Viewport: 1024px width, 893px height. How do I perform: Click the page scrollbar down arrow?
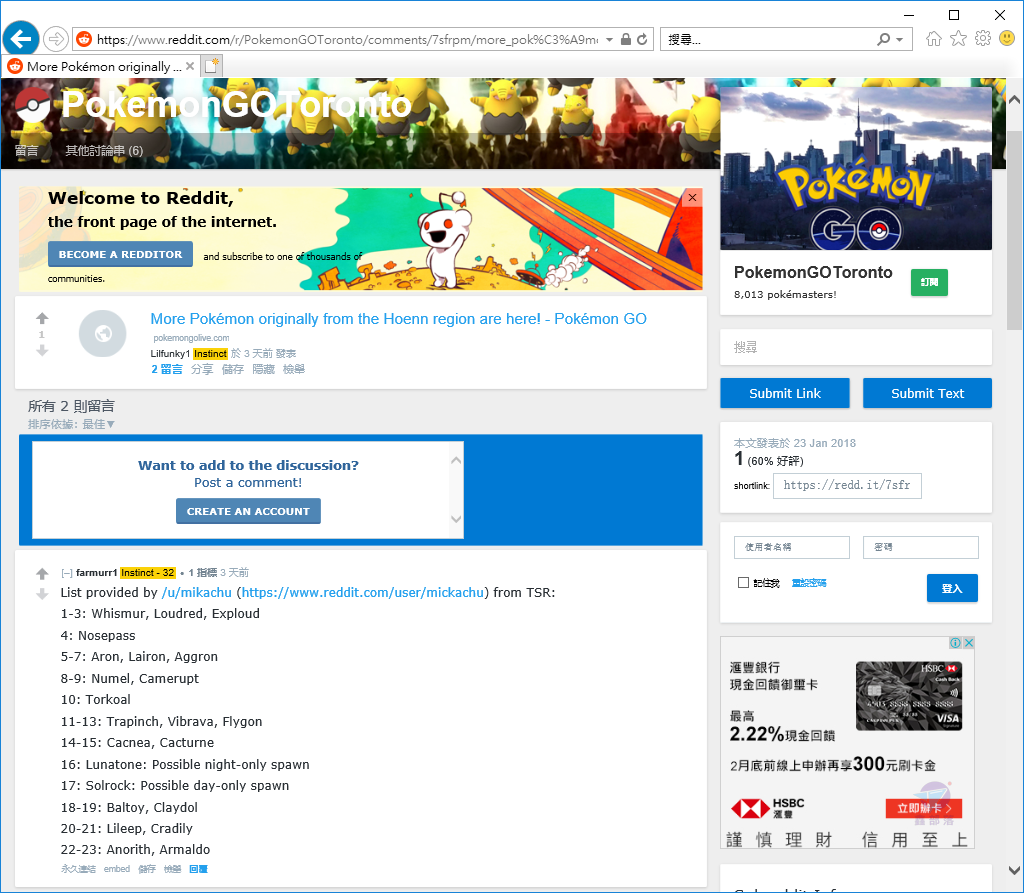[1014, 870]
